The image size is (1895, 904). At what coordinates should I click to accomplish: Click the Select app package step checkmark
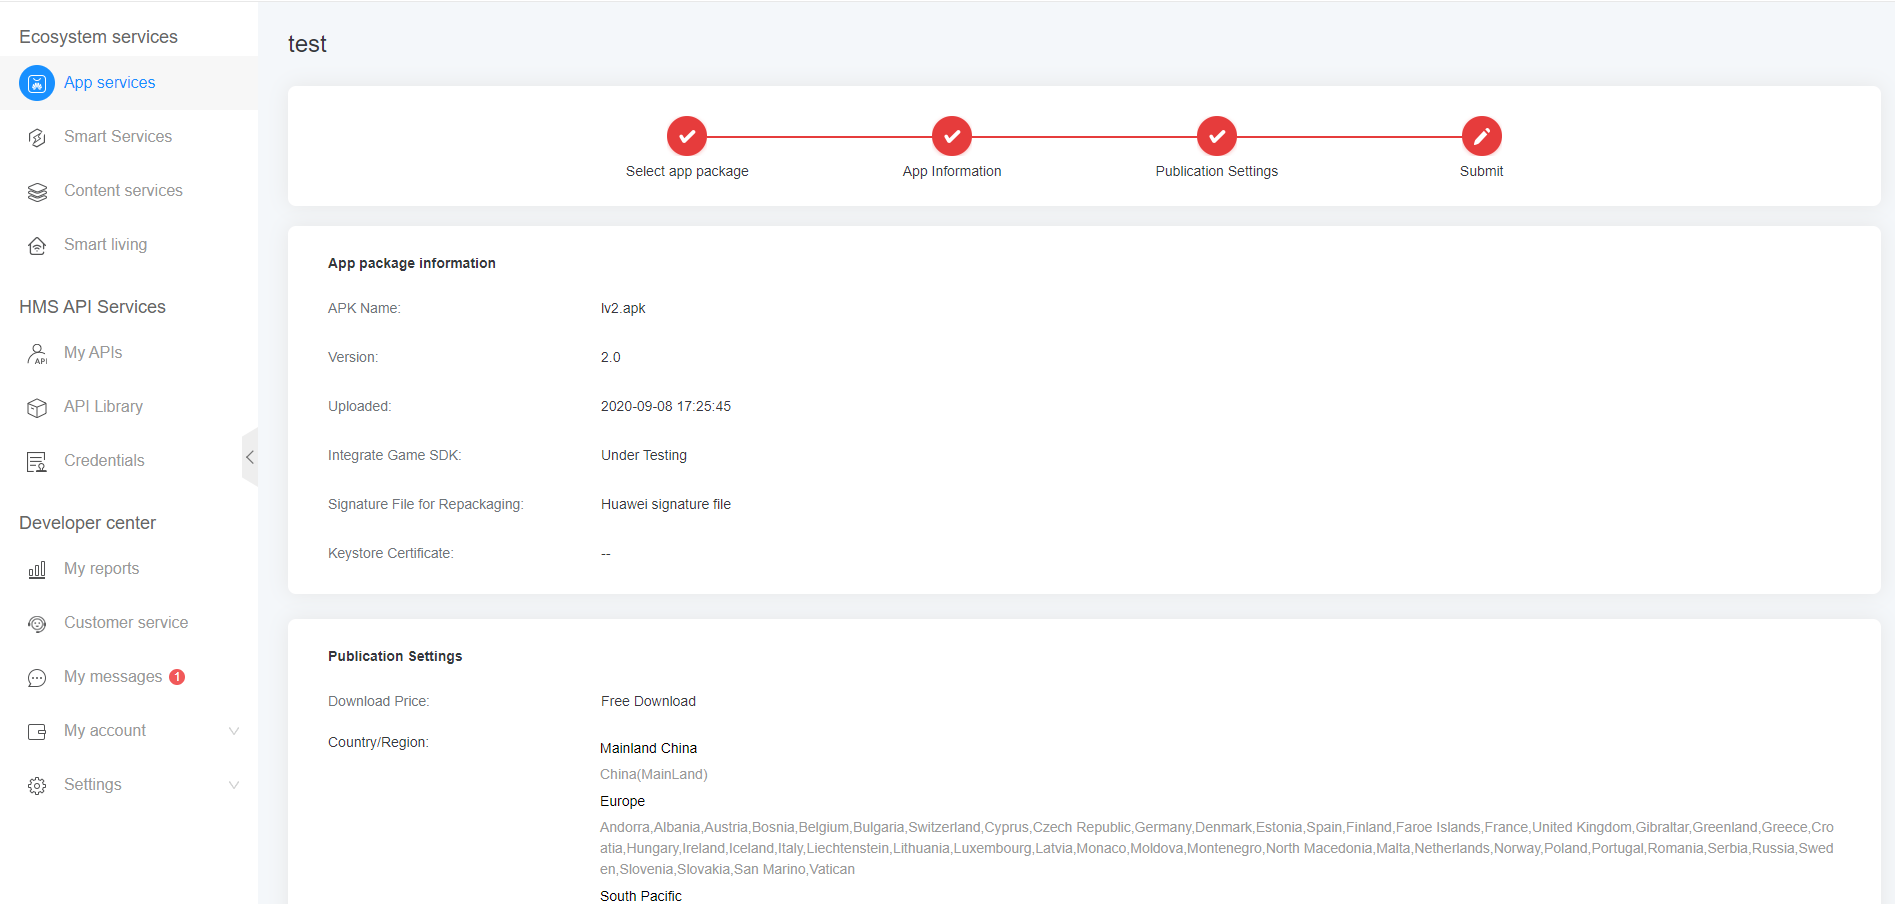point(687,136)
